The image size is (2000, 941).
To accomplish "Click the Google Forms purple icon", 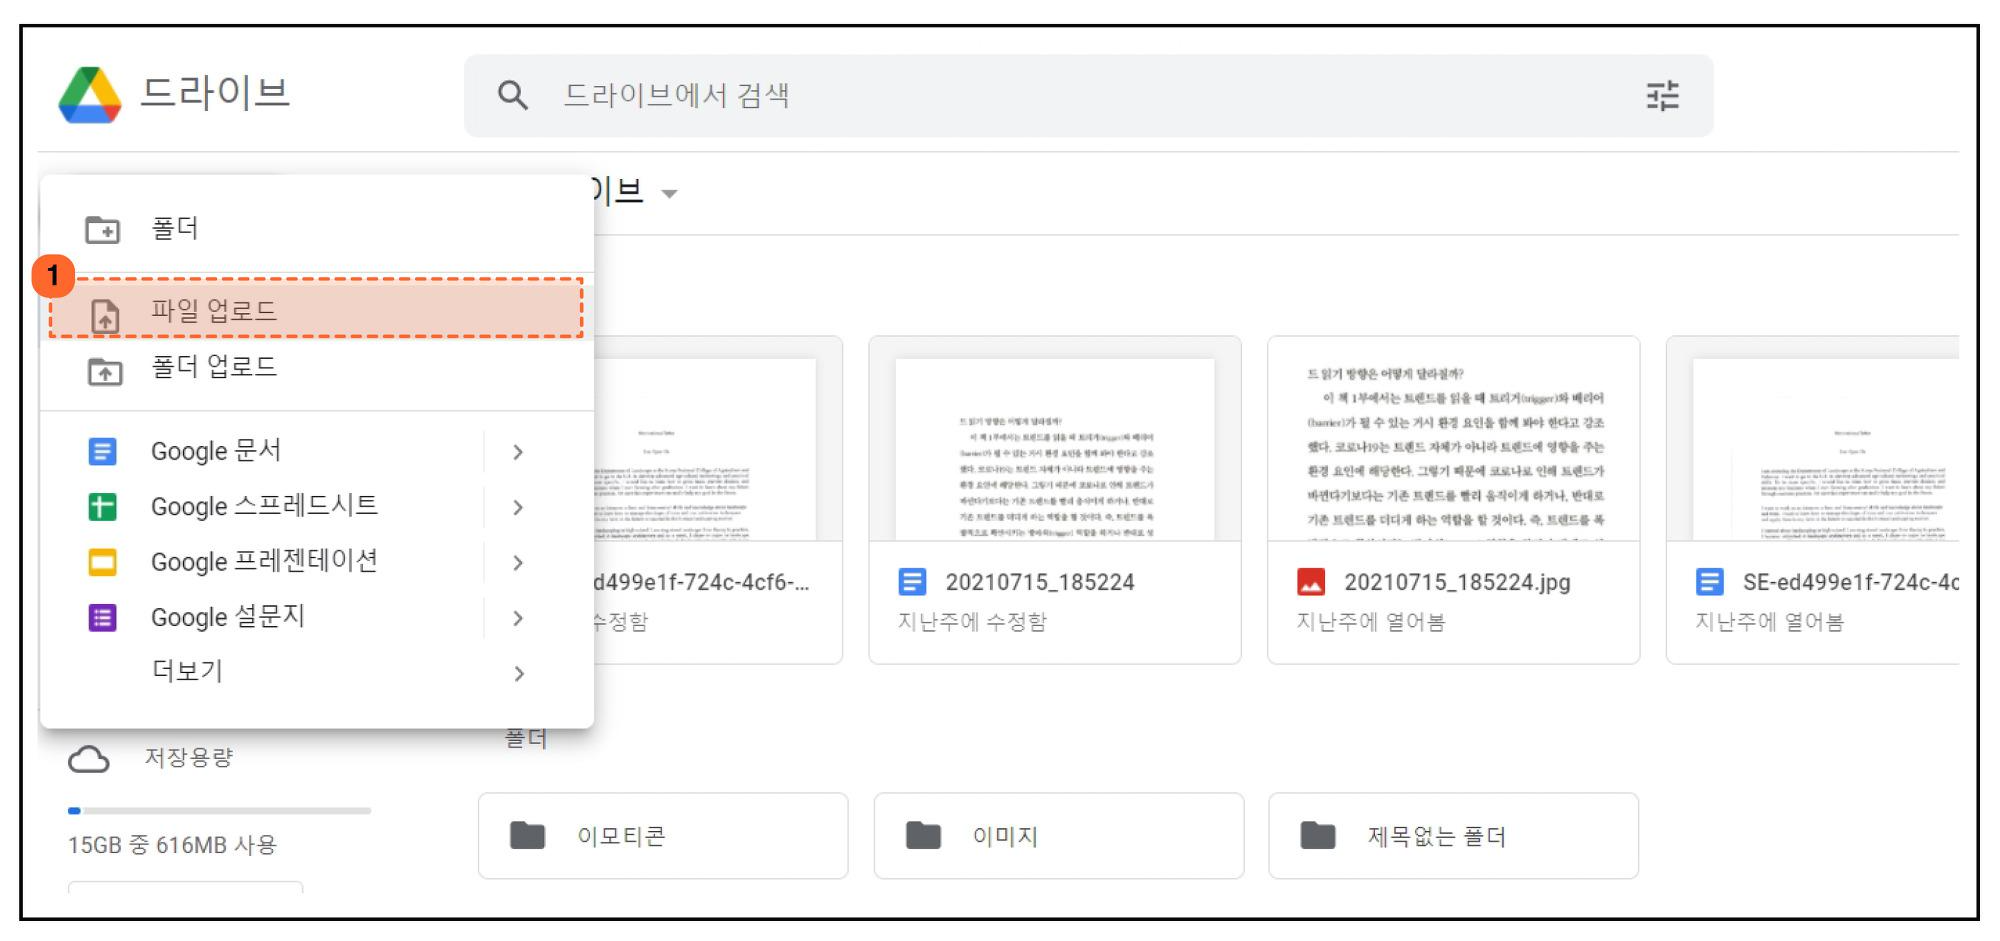I will [102, 617].
